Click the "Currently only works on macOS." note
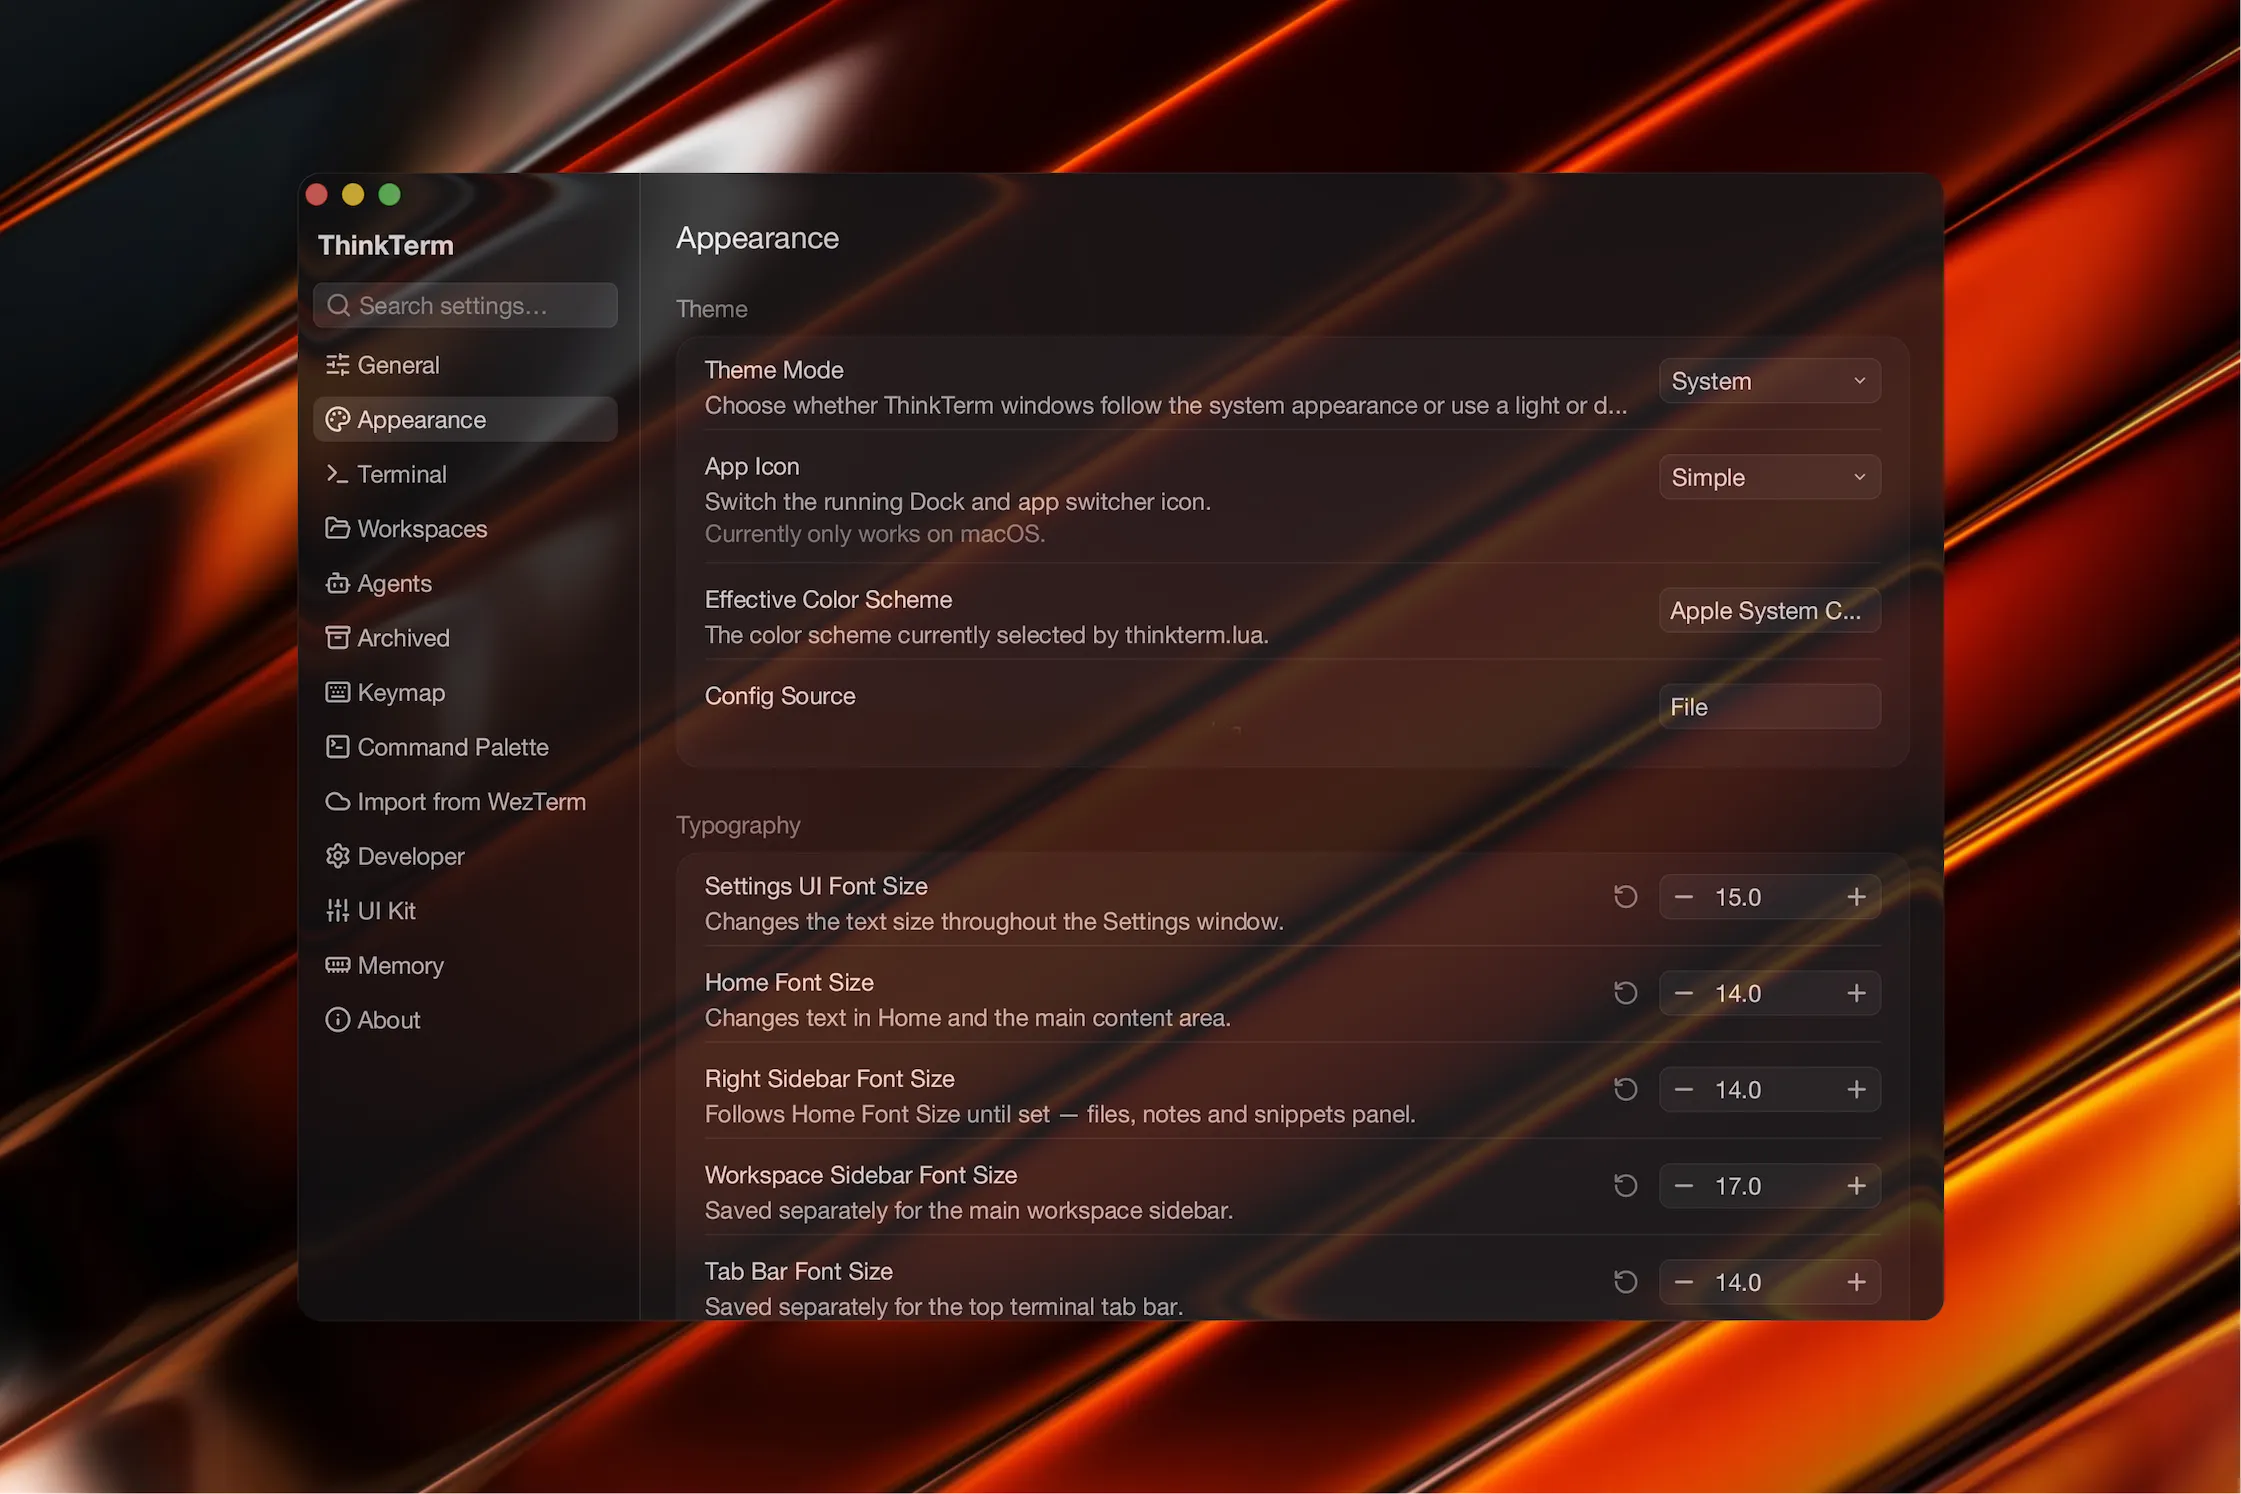 click(875, 534)
